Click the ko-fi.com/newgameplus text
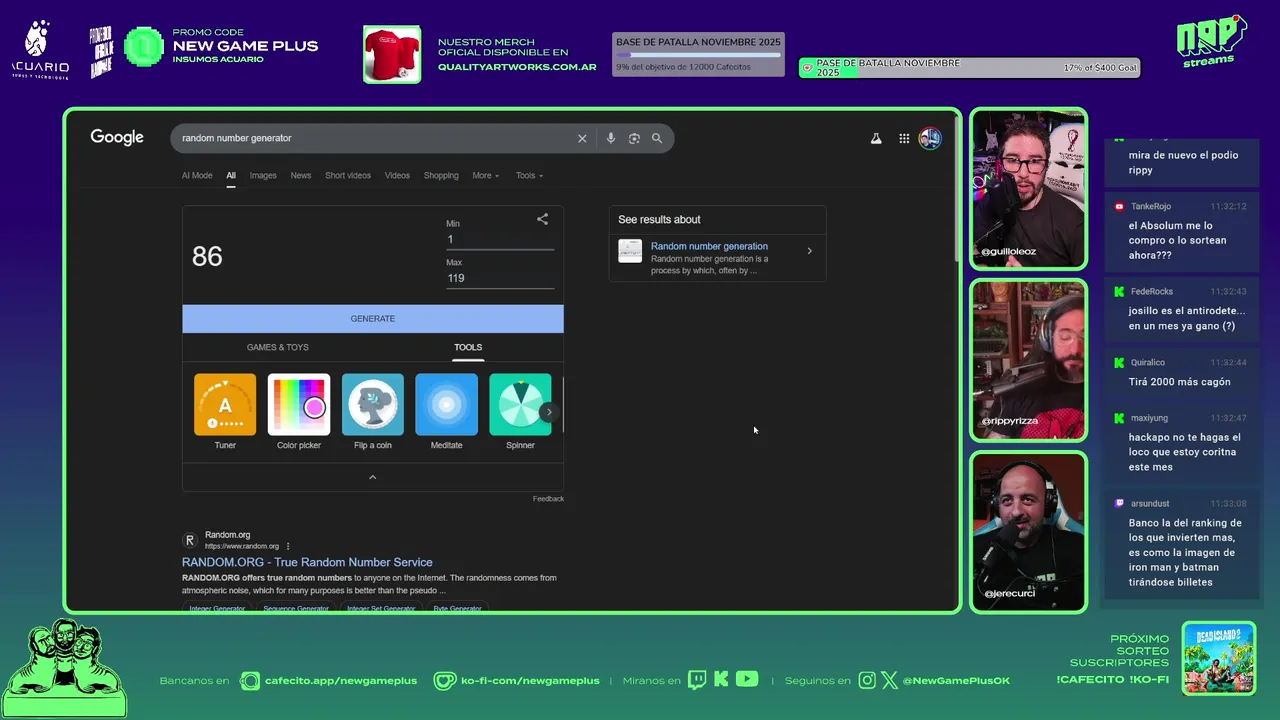Screen dimensions: 1280x720 pyautogui.click(x=530, y=681)
